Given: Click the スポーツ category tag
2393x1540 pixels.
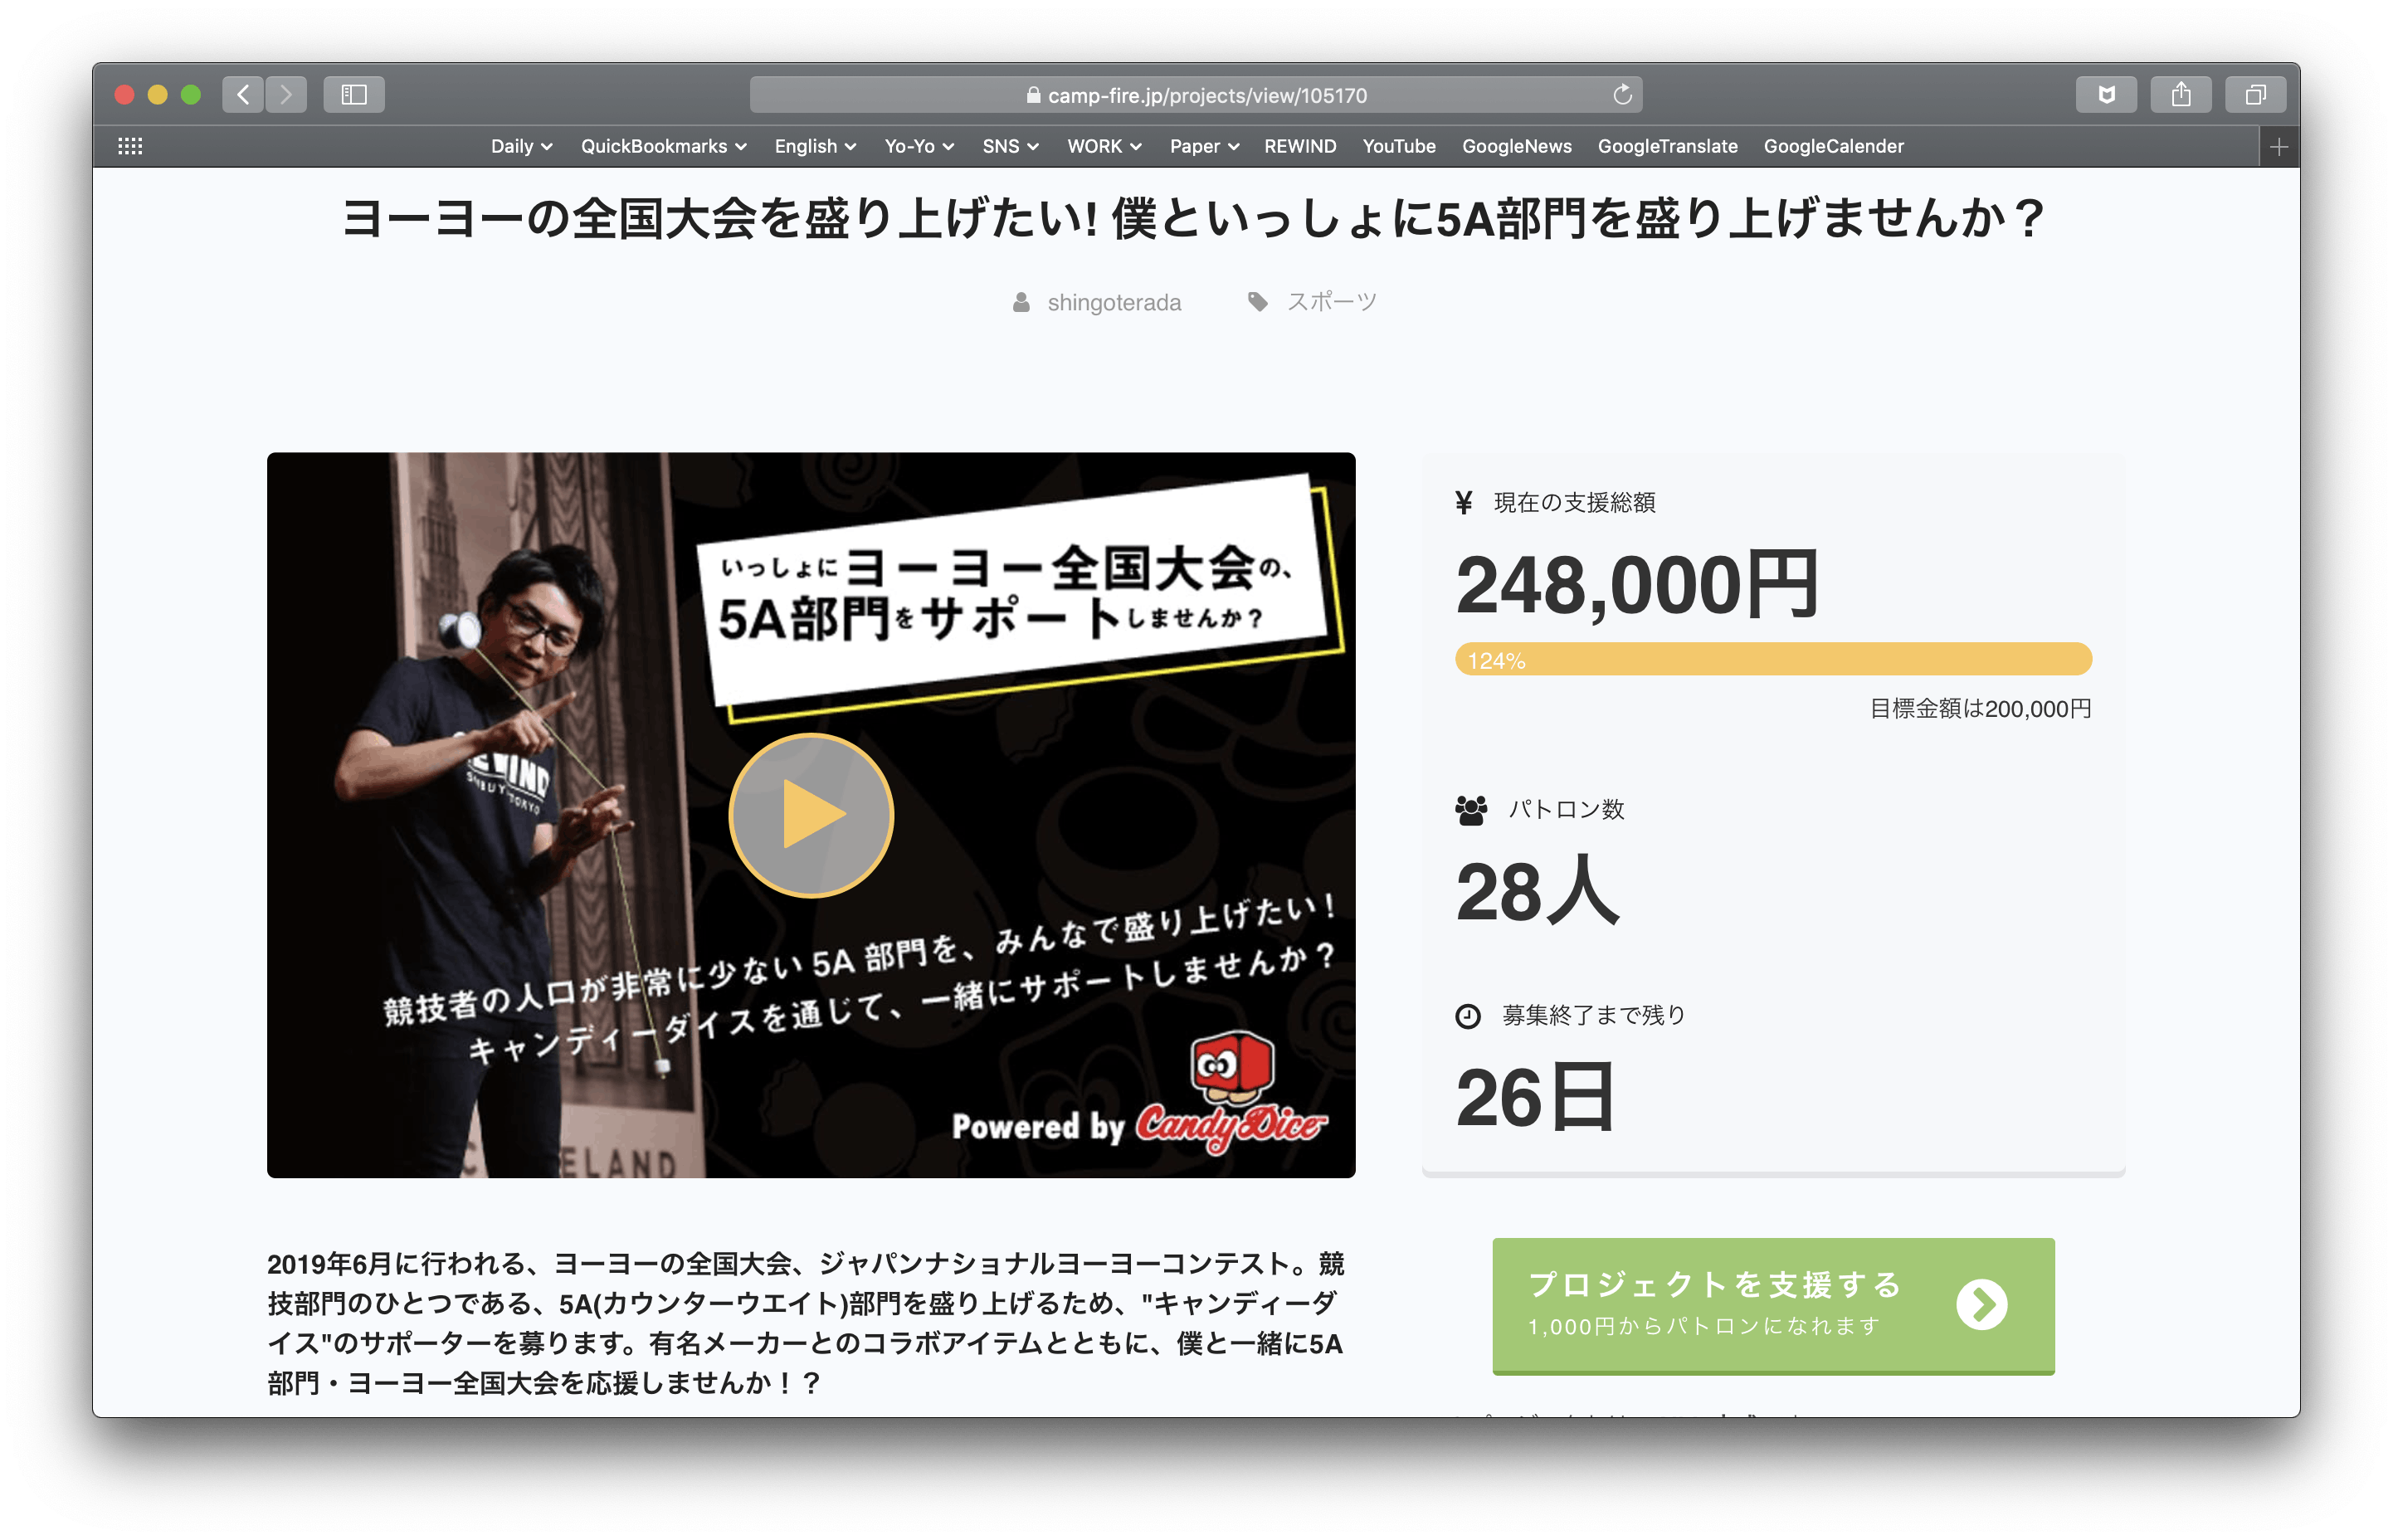Looking at the screenshot, I should (x=1331, y=301).
